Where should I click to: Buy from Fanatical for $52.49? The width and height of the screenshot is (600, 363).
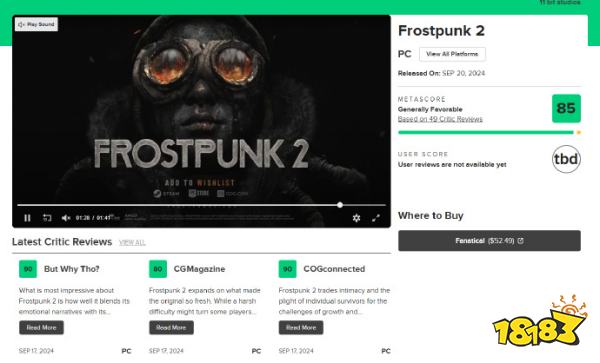click(x=489, y=241)
